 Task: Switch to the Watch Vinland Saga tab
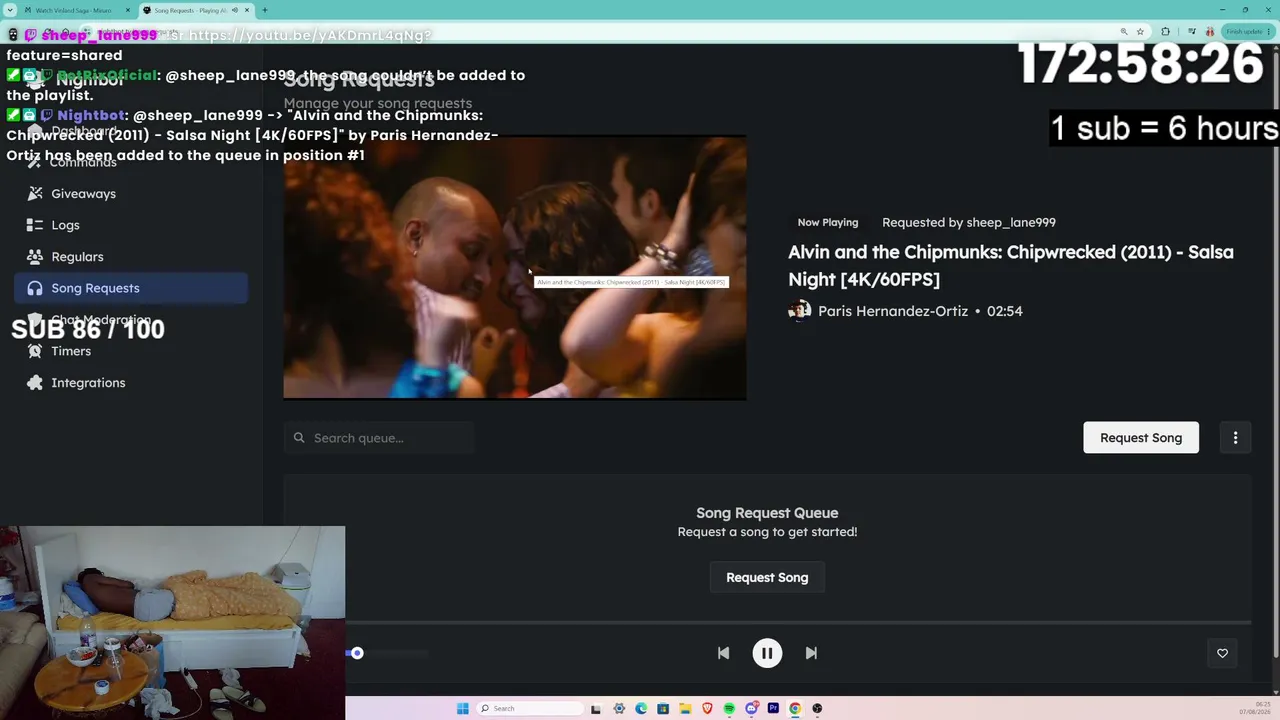pyautogui.click(x=76, y=10)
